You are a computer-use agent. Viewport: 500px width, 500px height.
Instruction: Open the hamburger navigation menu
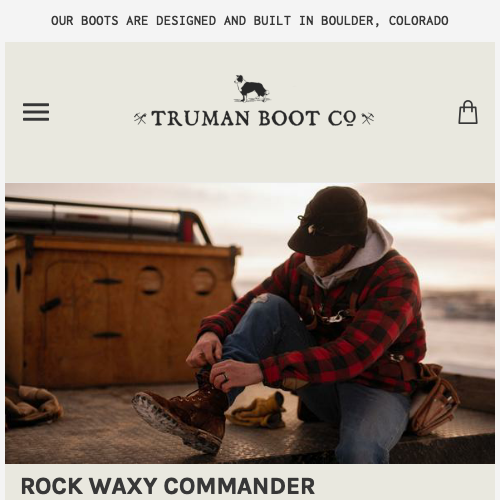(x=36, y=112)
